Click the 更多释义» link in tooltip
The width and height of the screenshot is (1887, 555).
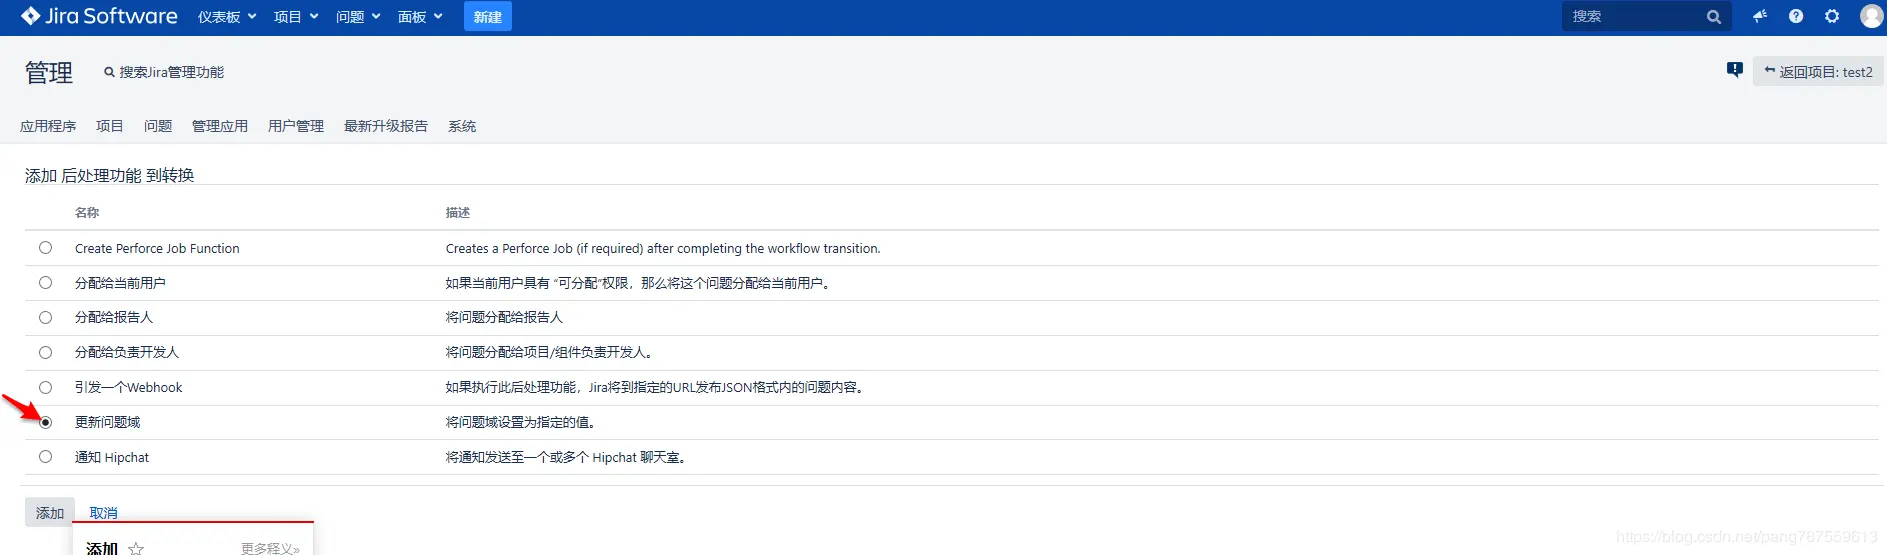point(270,549)
